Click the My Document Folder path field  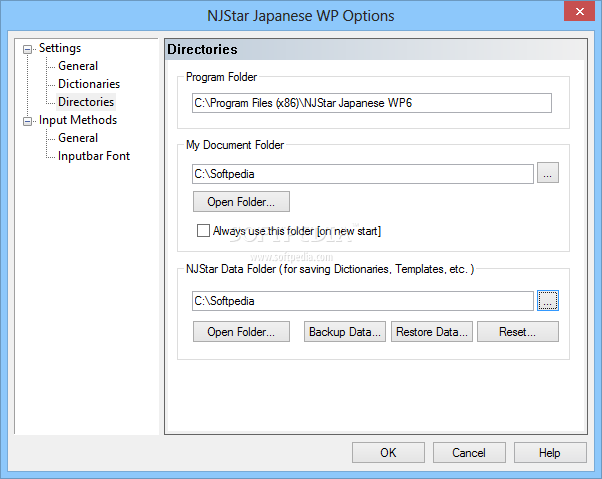click(363, 174)
